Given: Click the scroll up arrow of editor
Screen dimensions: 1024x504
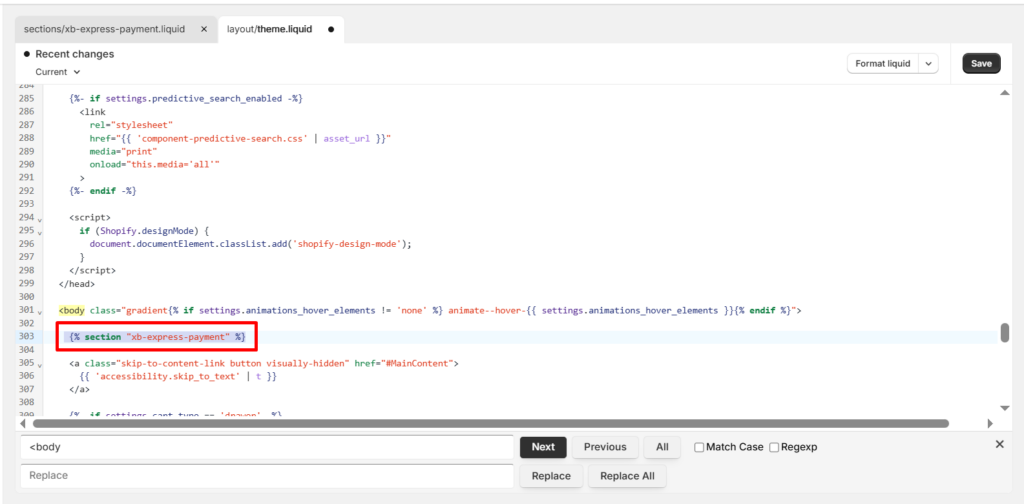Looking at the screenshot, I should tap(1004, 93).
